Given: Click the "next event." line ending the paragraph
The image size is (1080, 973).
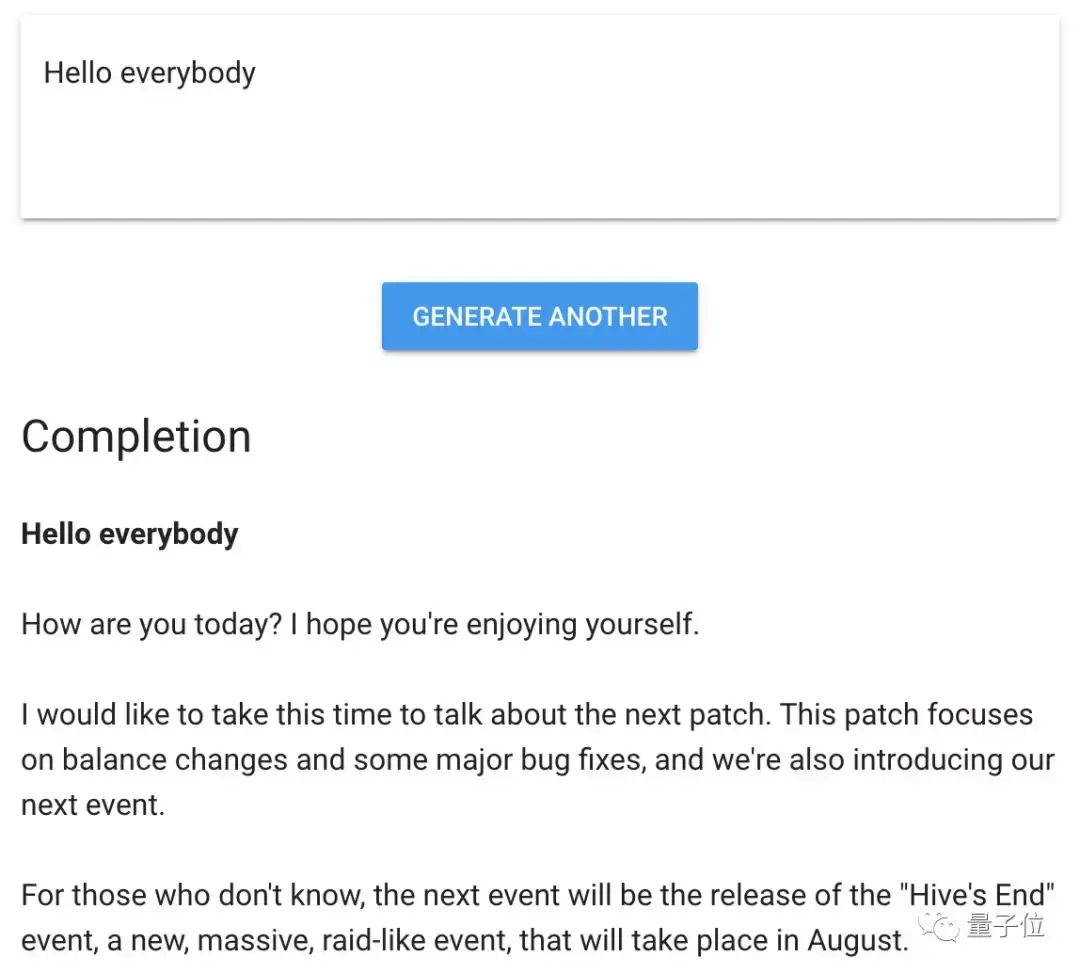Looking at the screenshot, I should [93, 805].
